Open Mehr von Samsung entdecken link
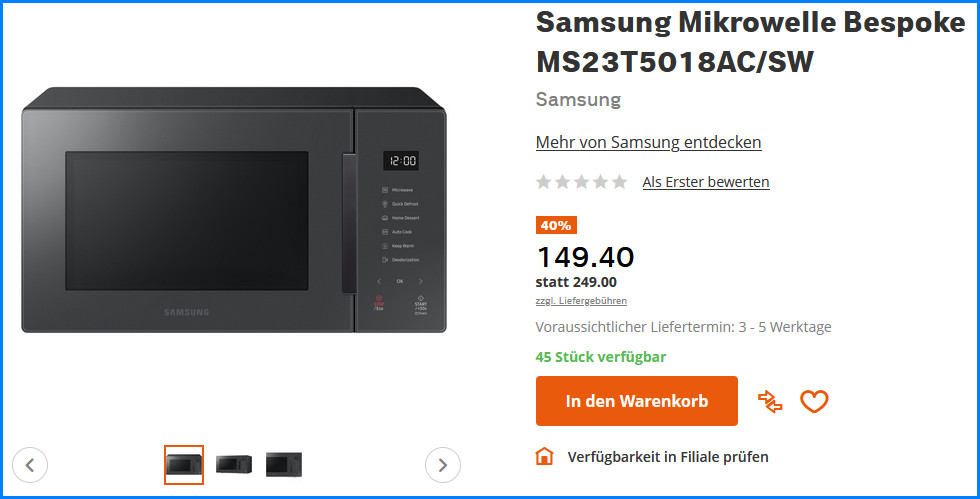 [648, 143]
